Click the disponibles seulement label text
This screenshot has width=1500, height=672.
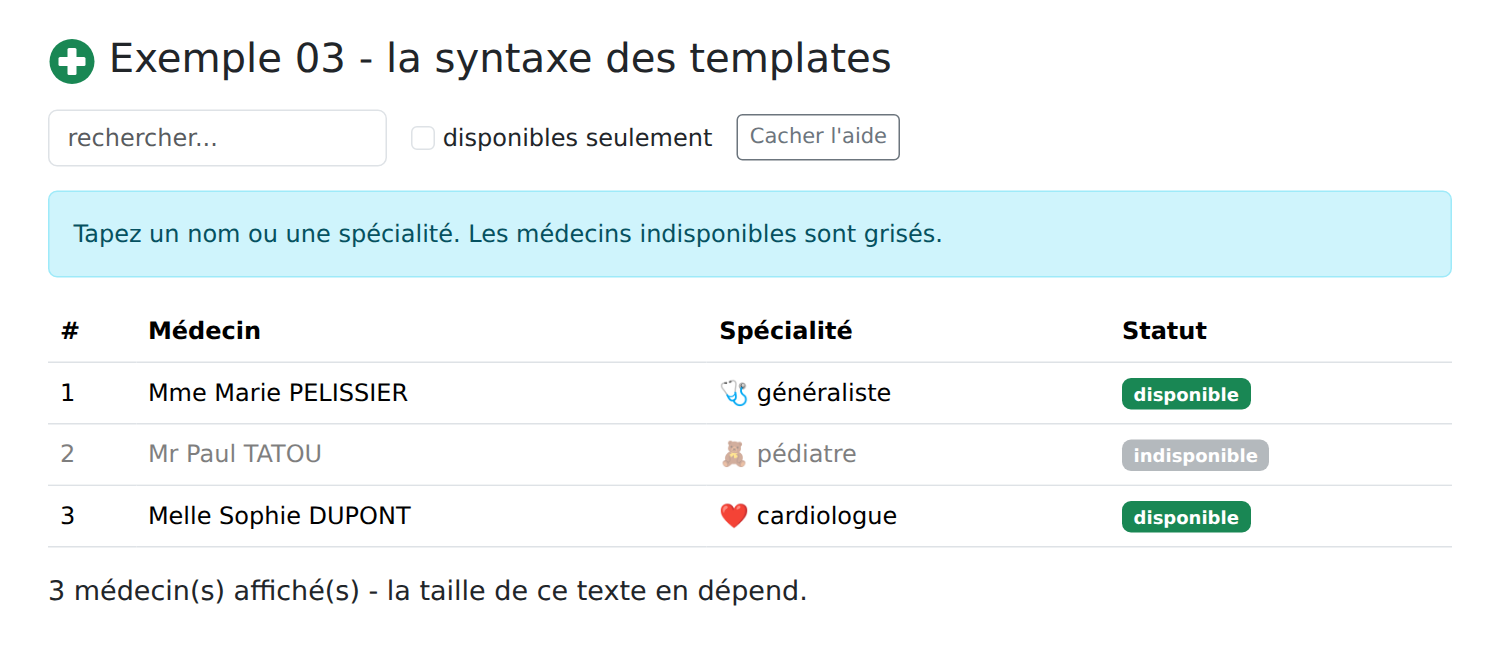click(578, 138)
